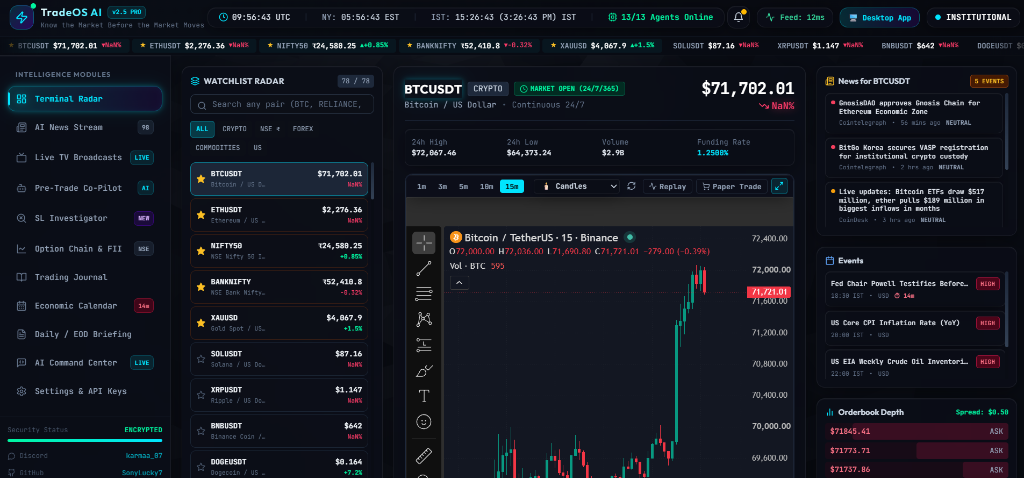
Task: Open SL Investigator module
Action: (85, 218)
